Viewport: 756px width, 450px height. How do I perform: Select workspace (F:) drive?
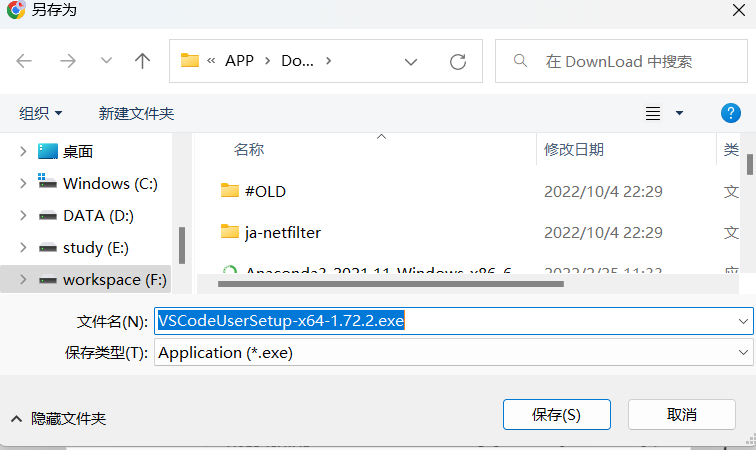(115, 280)
